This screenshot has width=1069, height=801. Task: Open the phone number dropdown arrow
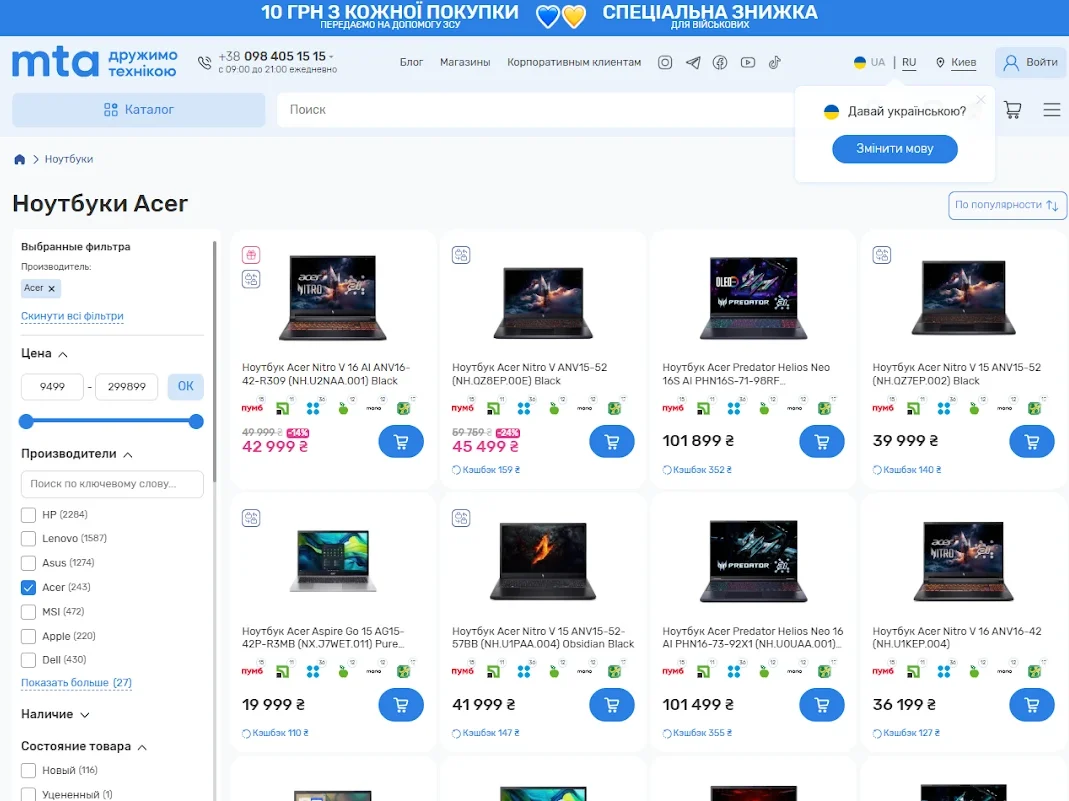click(x=331, y=57)
